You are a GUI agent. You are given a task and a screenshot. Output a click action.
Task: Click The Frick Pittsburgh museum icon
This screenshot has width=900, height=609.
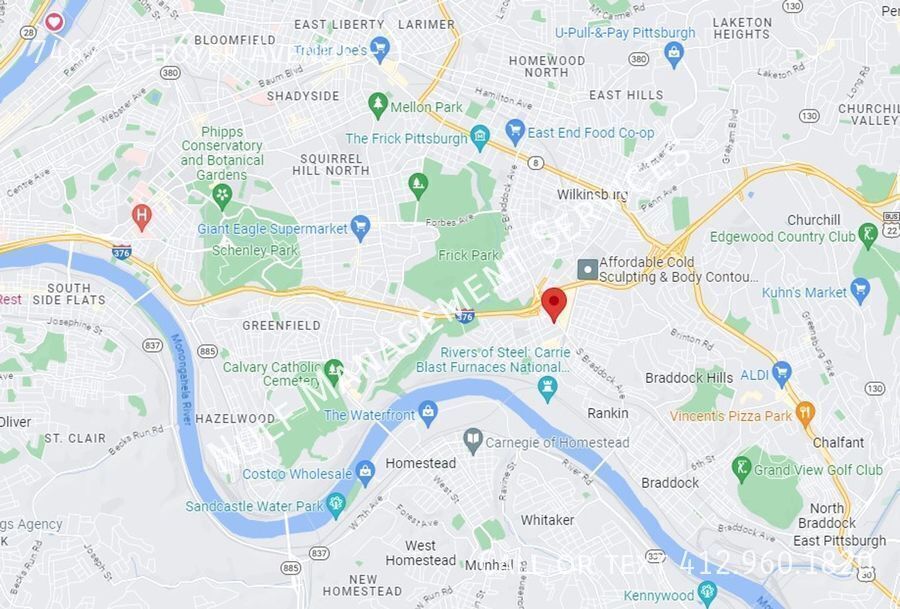480,138
